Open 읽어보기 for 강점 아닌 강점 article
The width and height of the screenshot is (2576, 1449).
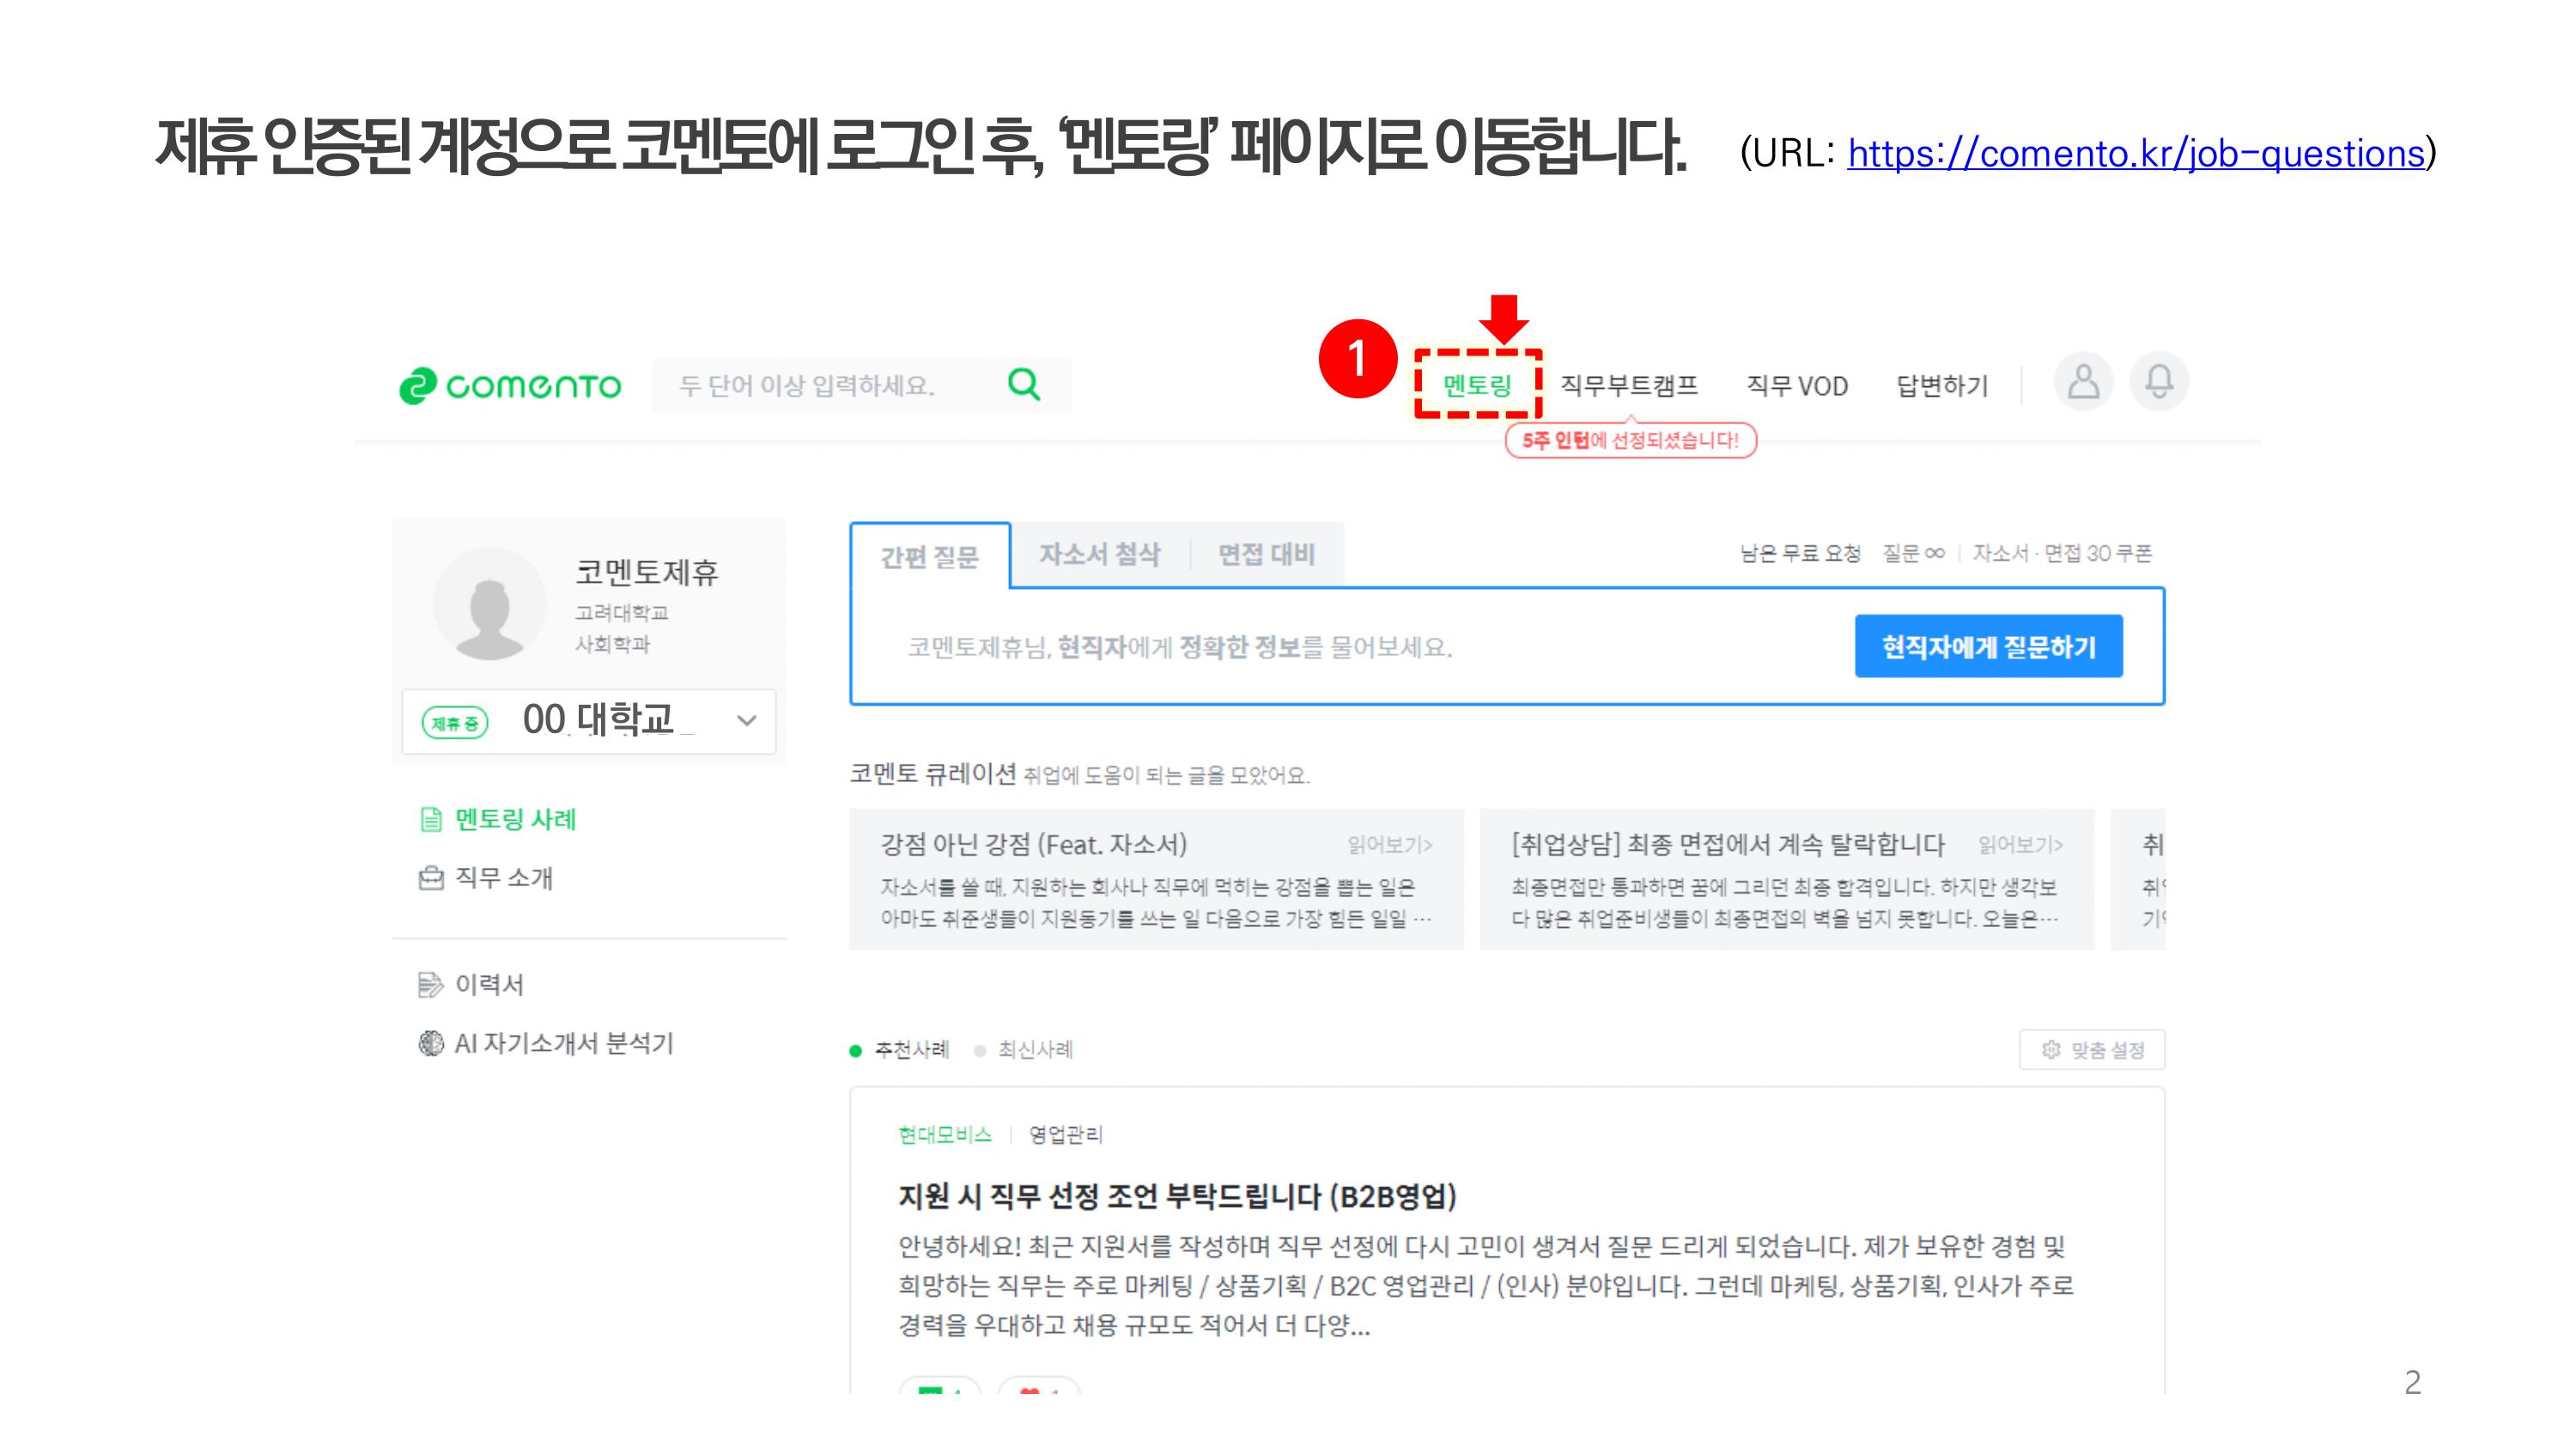click(1389, 846)
